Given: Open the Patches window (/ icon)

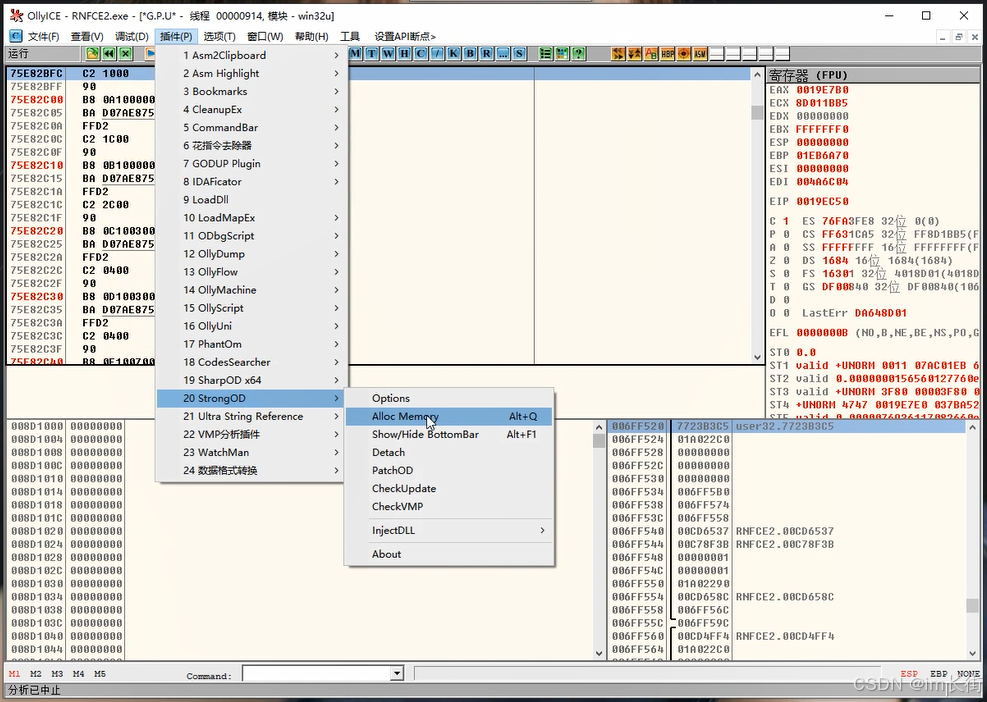Looking at the screenshot, I should [437, 54].
